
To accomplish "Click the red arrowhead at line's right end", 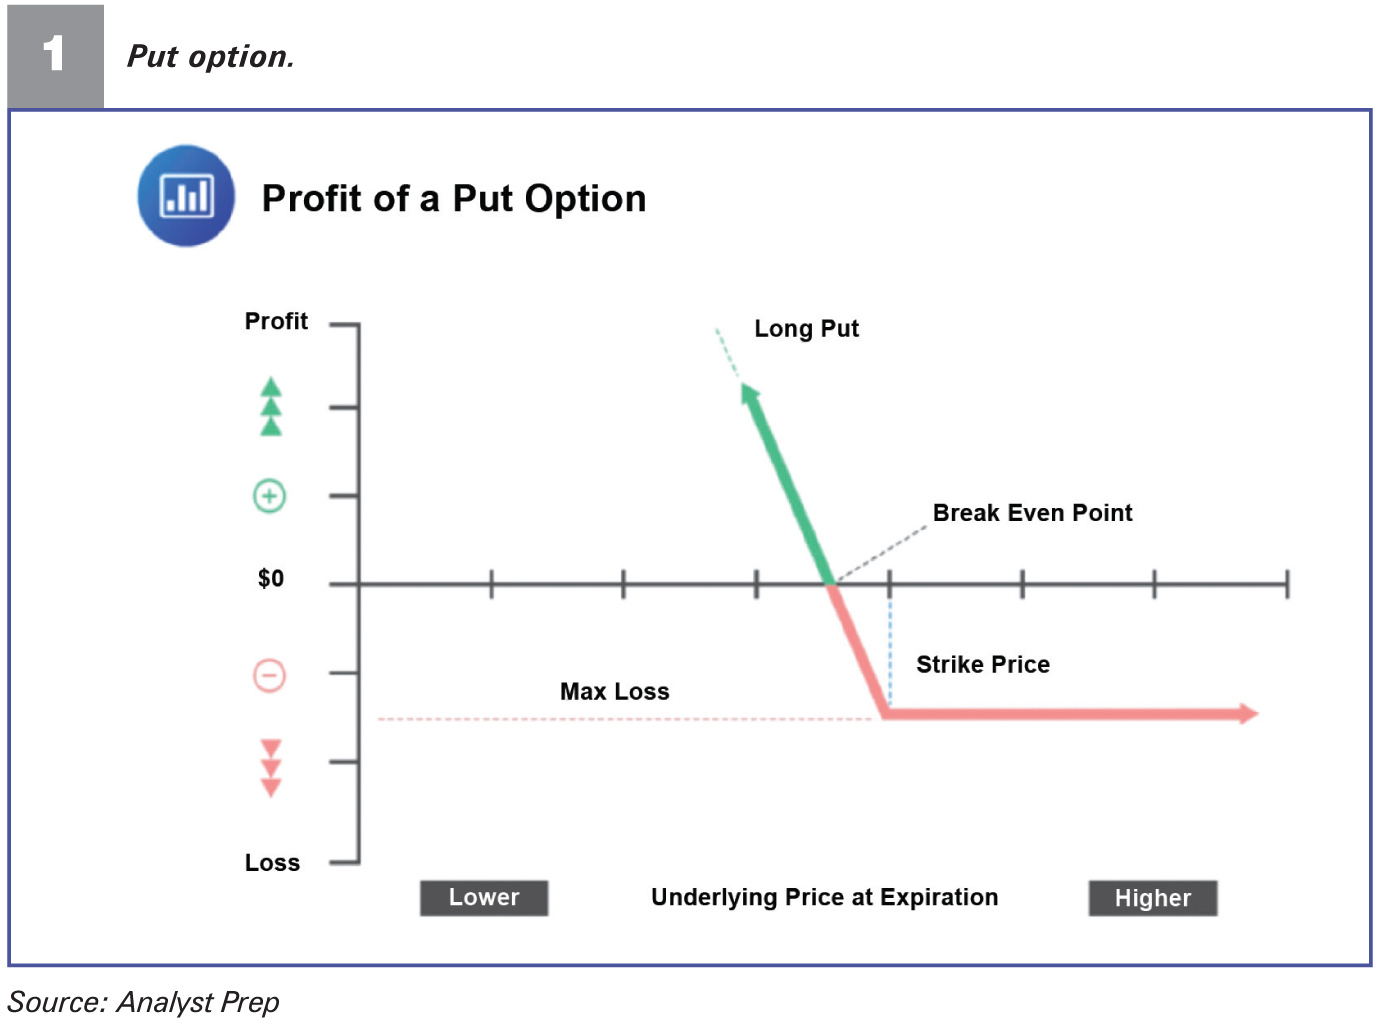I will point(1248,713).
